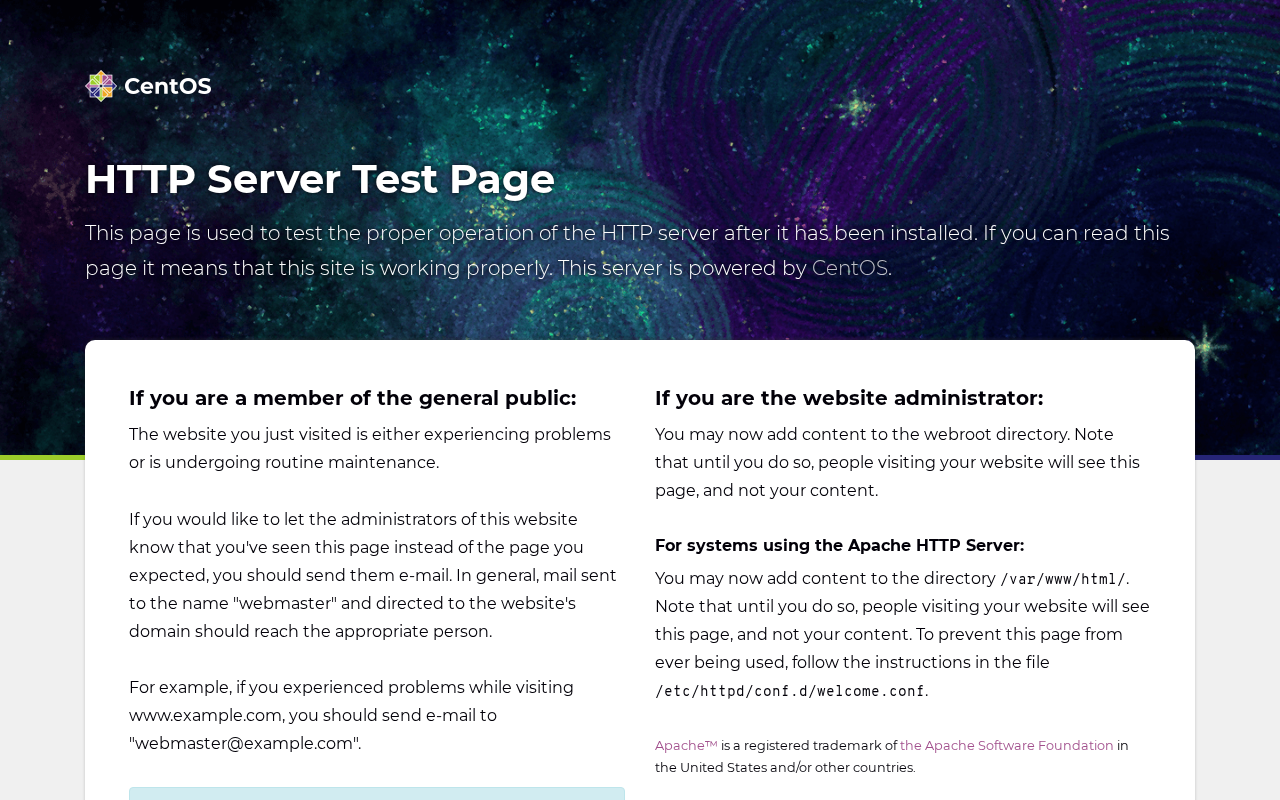Click the CentOS wordmark text in header

(168, 86)
